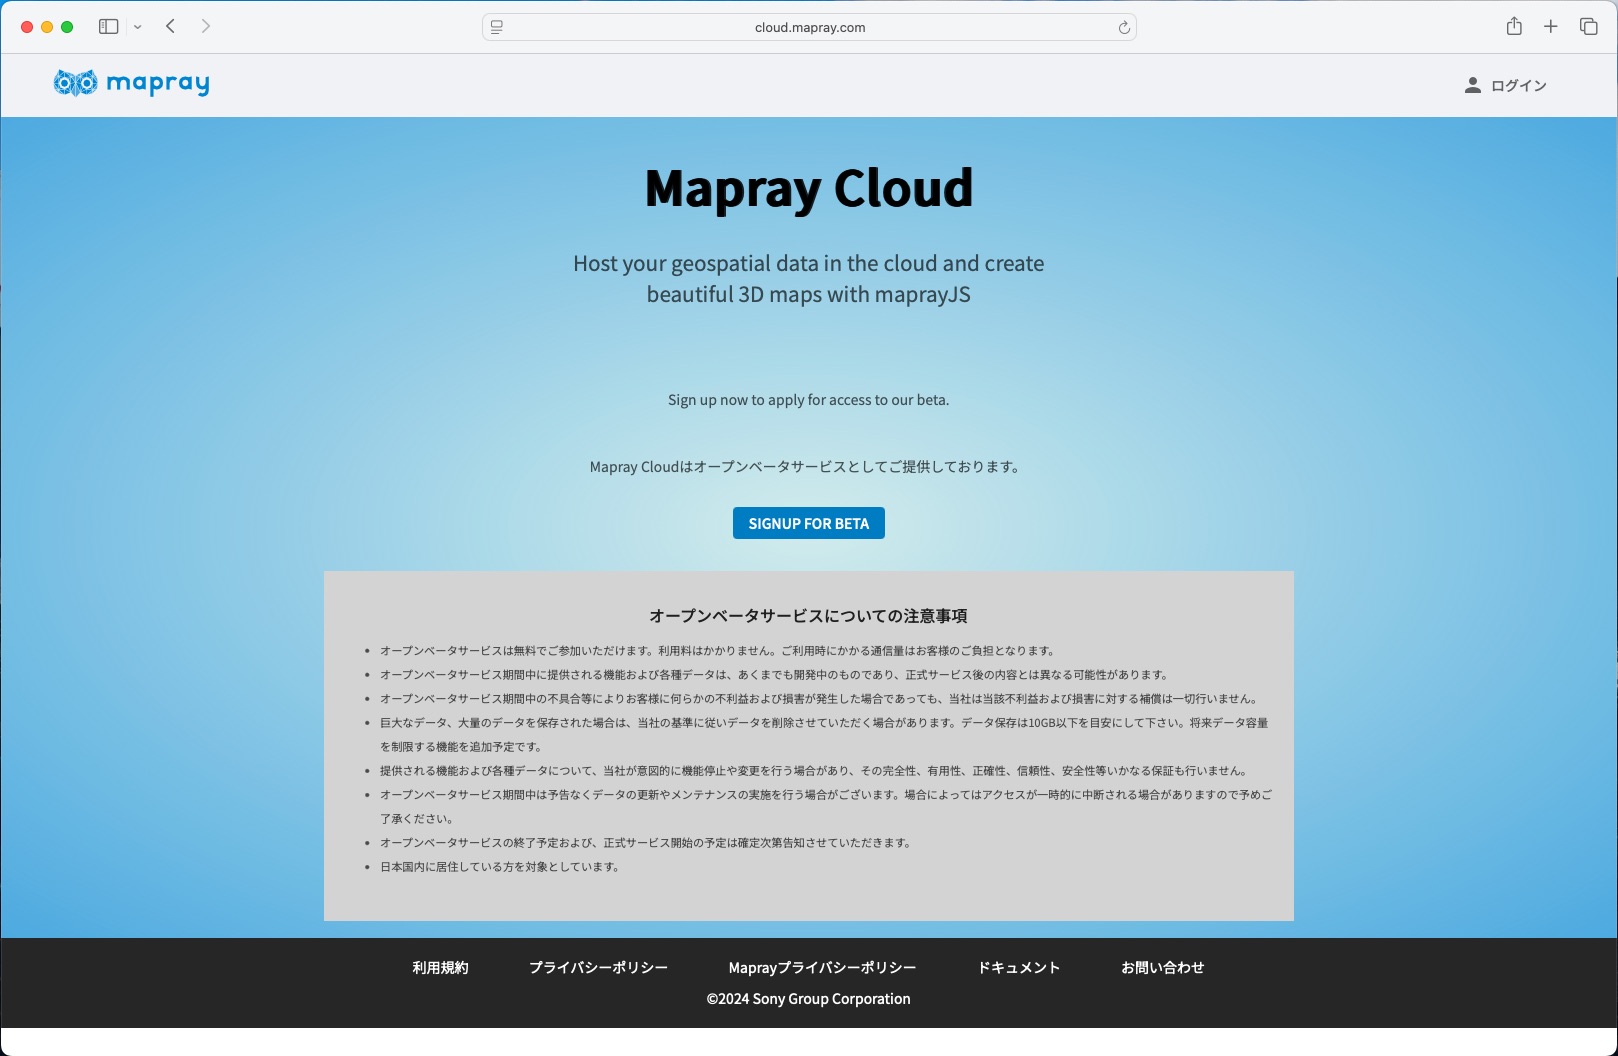The height and width of the screenshot is (1056, 1618).
Task: Go back with the browser back arrow
Action: pos(171,27)
